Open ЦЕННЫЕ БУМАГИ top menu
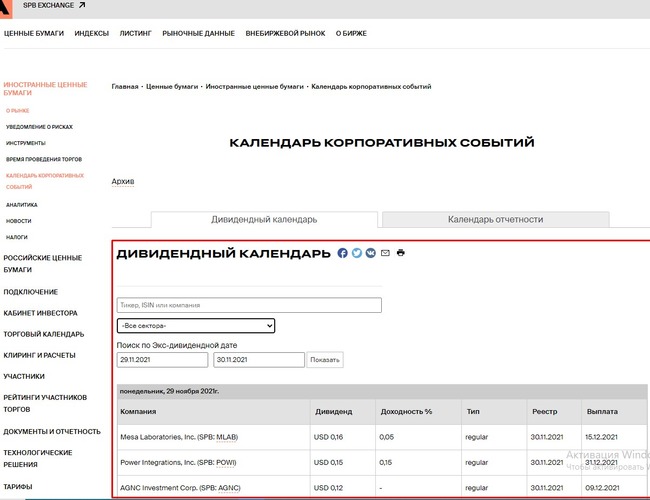The image size is (650, 500). point(34,34)
